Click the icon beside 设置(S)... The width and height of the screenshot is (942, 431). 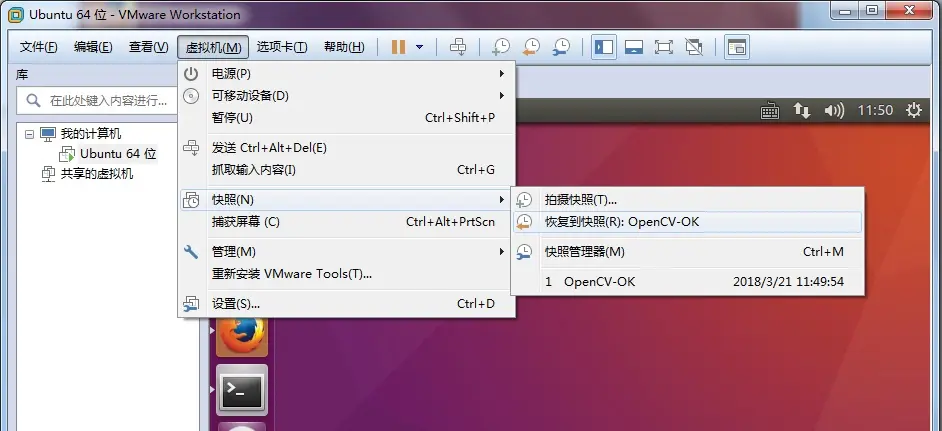tap(191, 304)
